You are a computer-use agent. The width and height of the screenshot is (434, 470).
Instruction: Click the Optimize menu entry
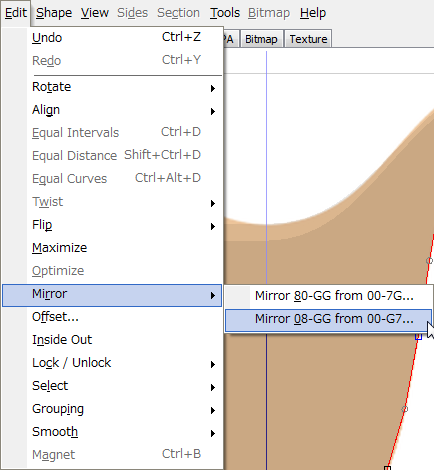coord(112,271)
